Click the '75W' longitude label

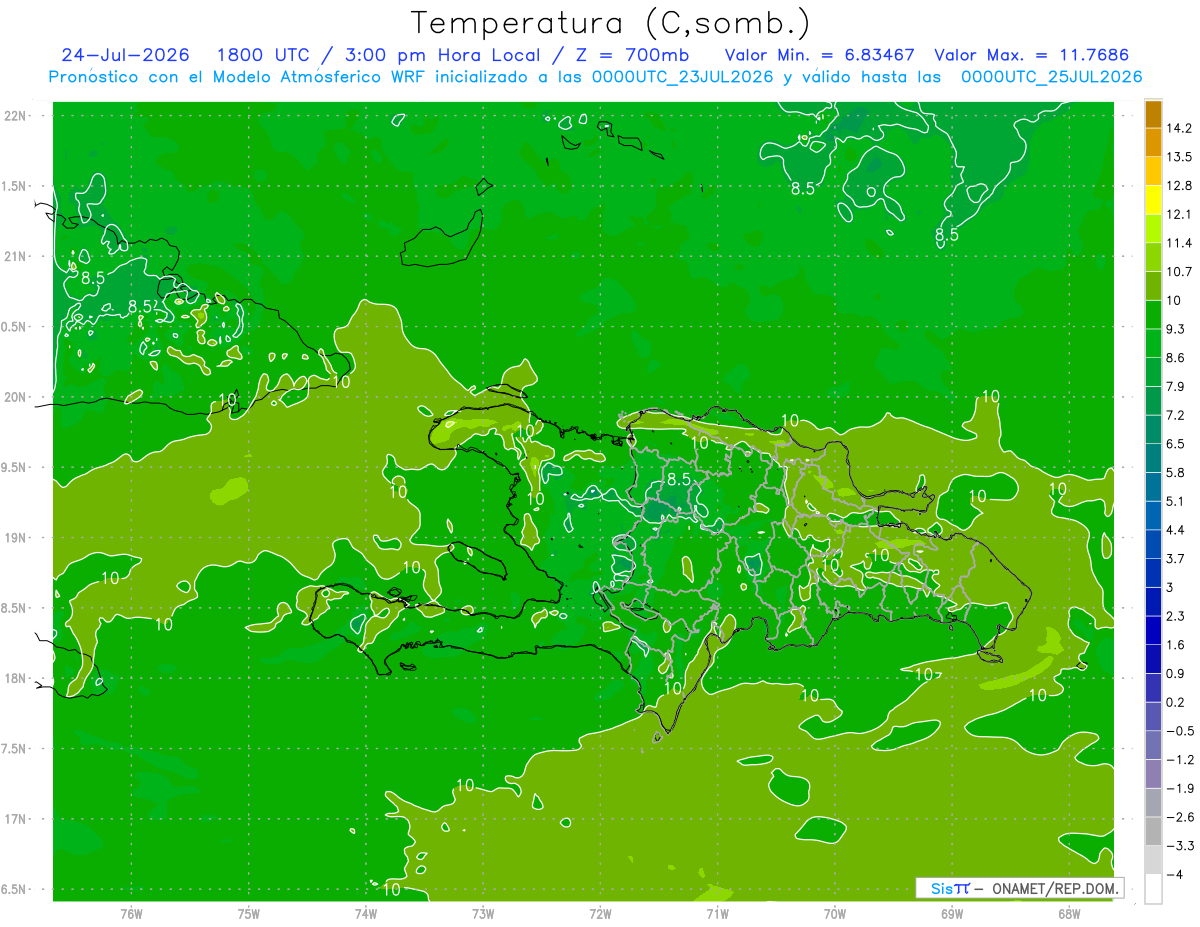click(x=248, y=913)
